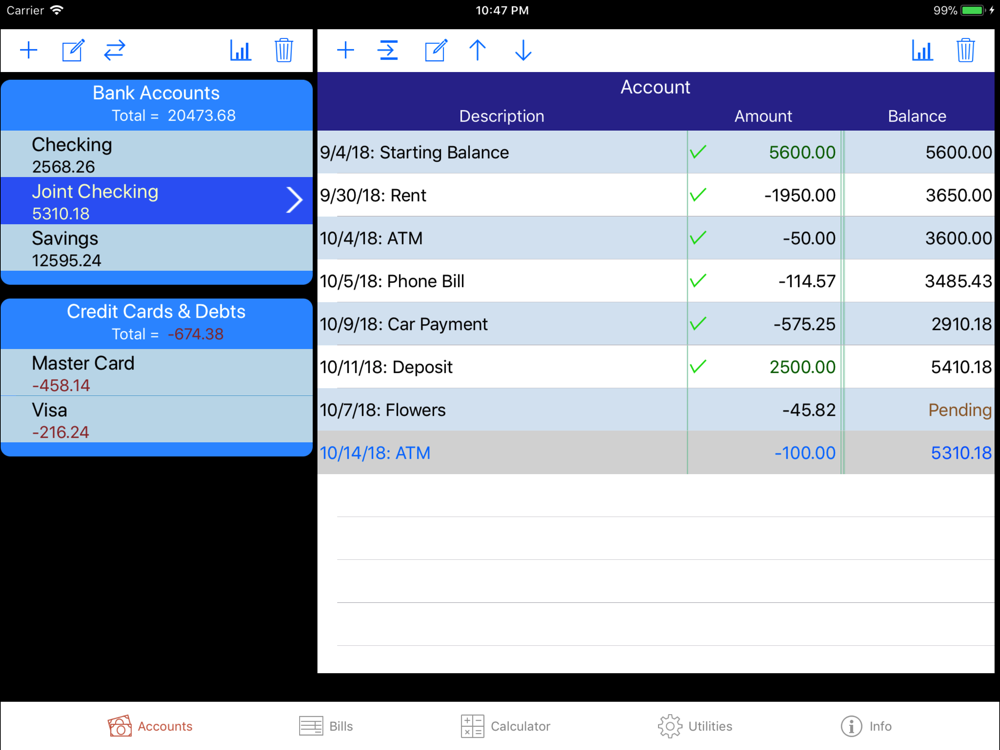Open the Calculator tab
Viewport: 1000px width, 750px height.
tap(505, 726)
